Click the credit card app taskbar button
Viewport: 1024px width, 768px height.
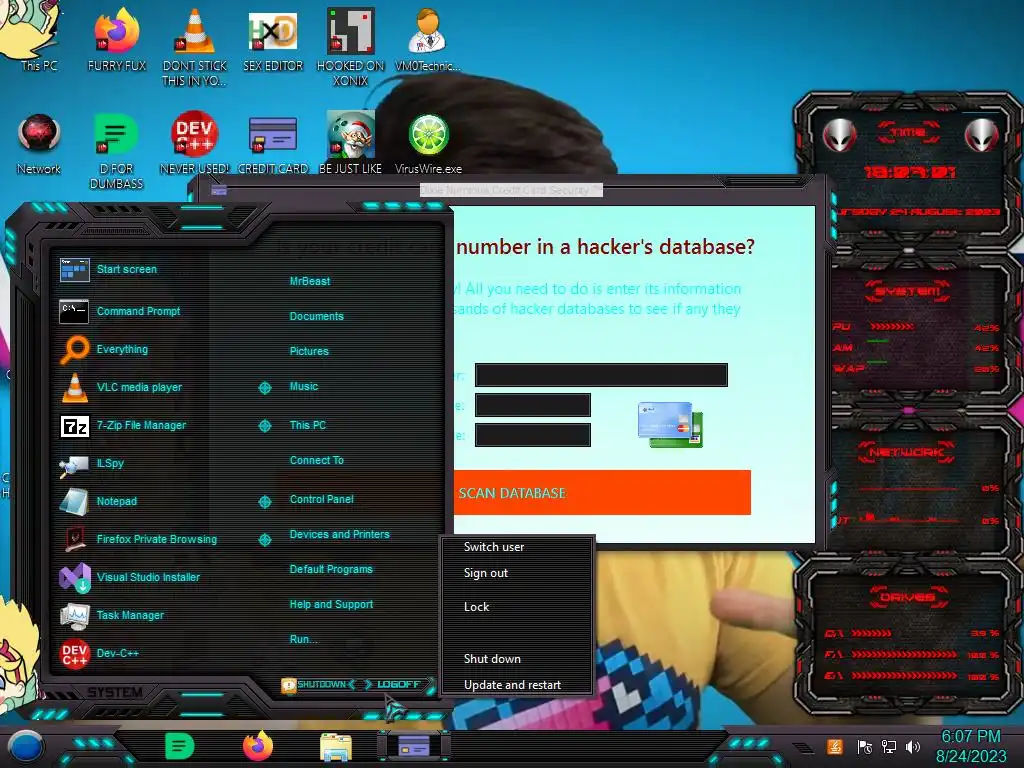tap(414, 746)
